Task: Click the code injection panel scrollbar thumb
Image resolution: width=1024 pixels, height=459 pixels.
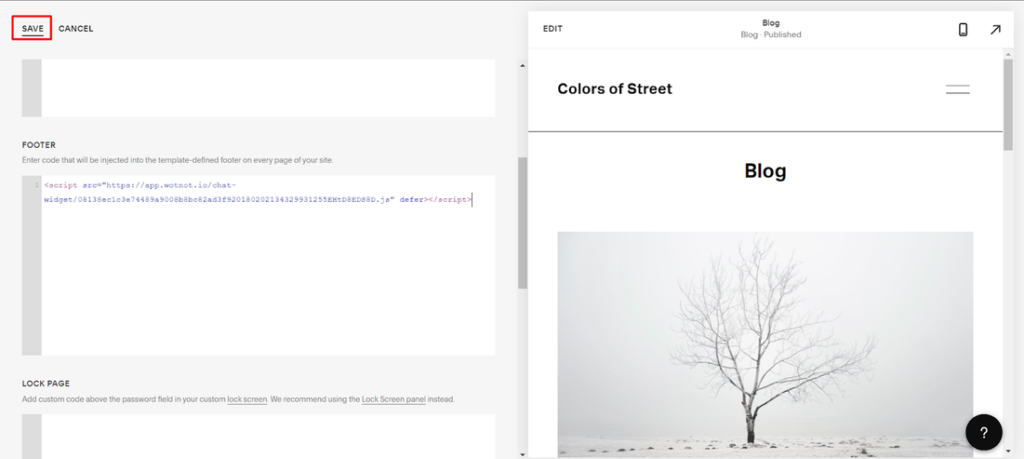Action: point(522,222)
